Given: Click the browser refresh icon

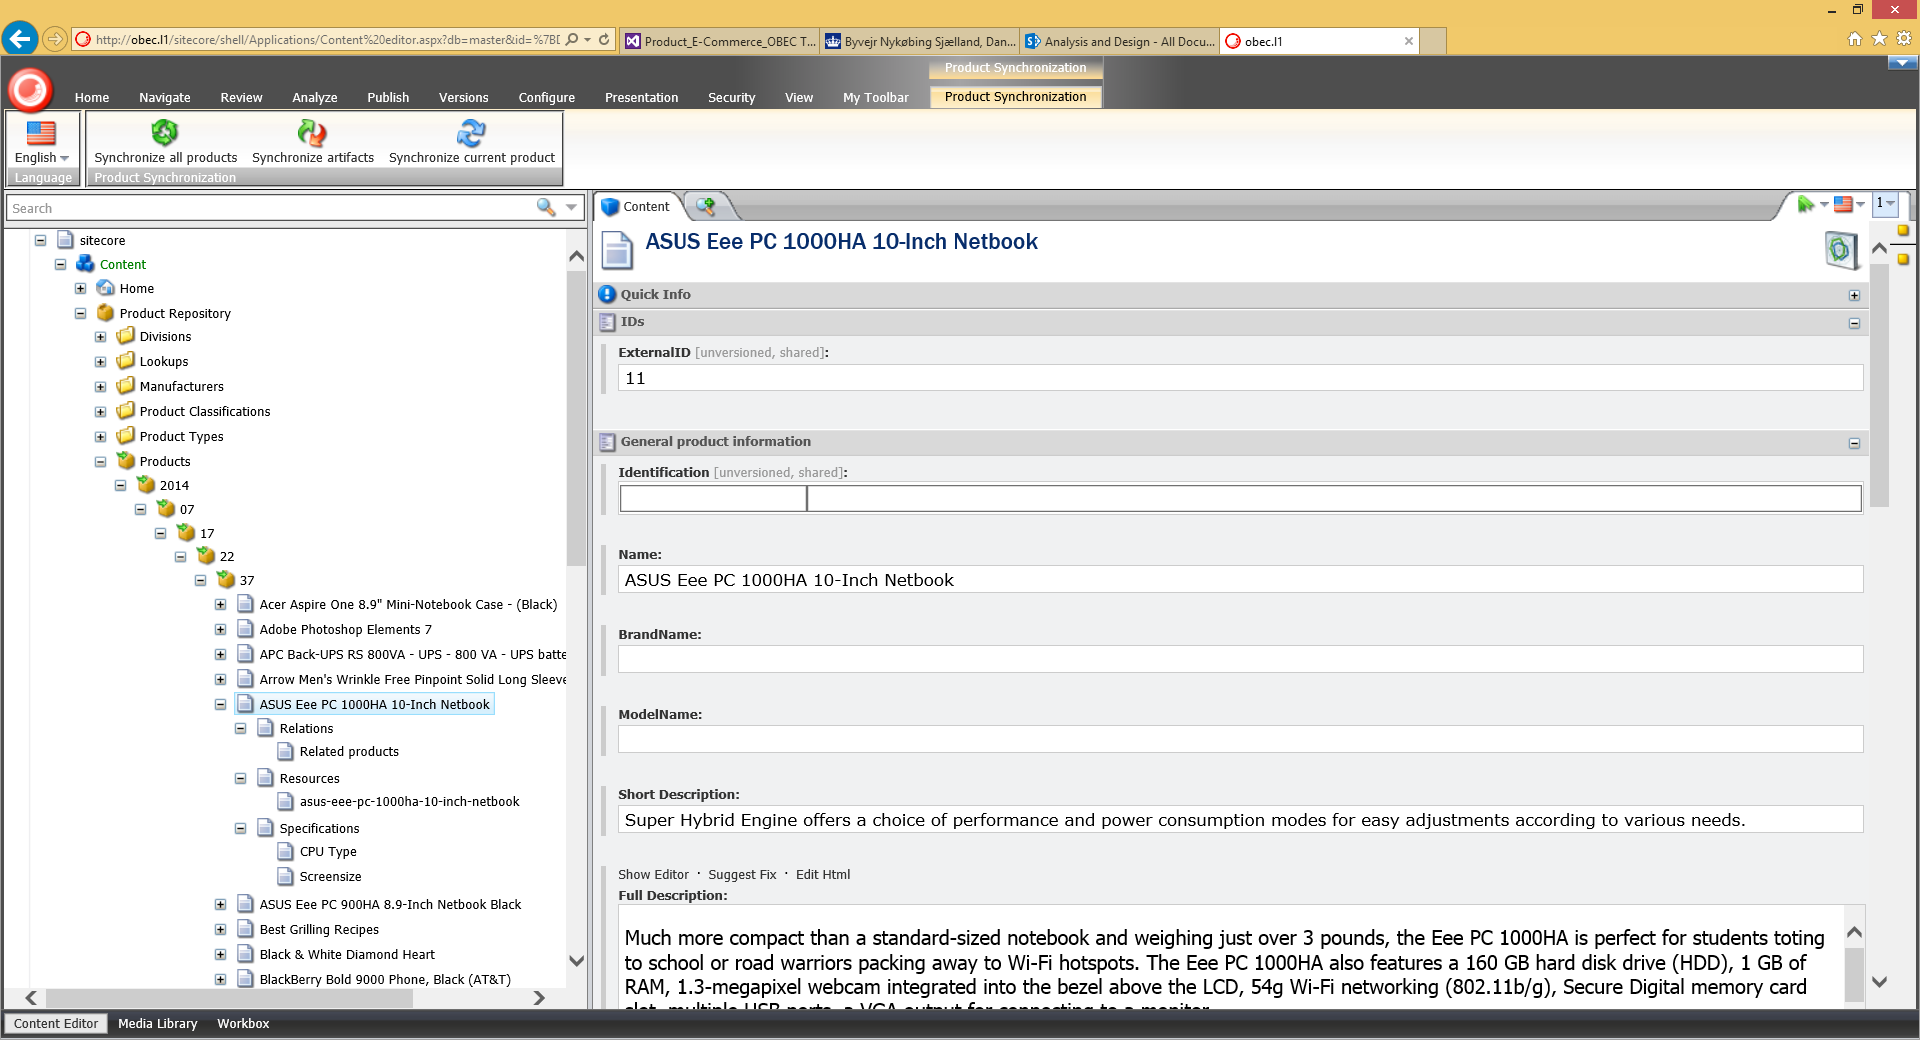Looking at the screenshot, I should (x=604, y=40).
